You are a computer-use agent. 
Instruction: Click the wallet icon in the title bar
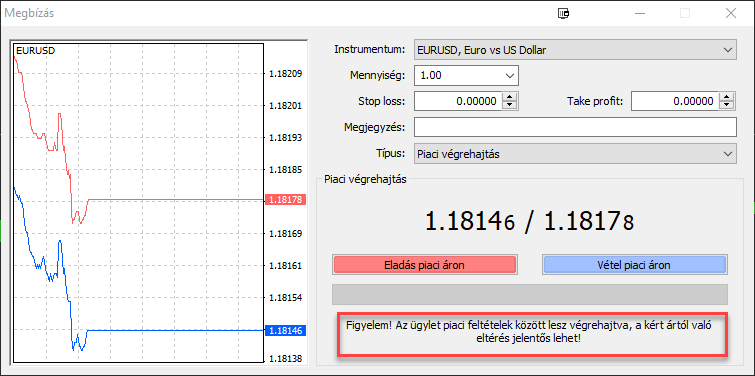[563, 13]
